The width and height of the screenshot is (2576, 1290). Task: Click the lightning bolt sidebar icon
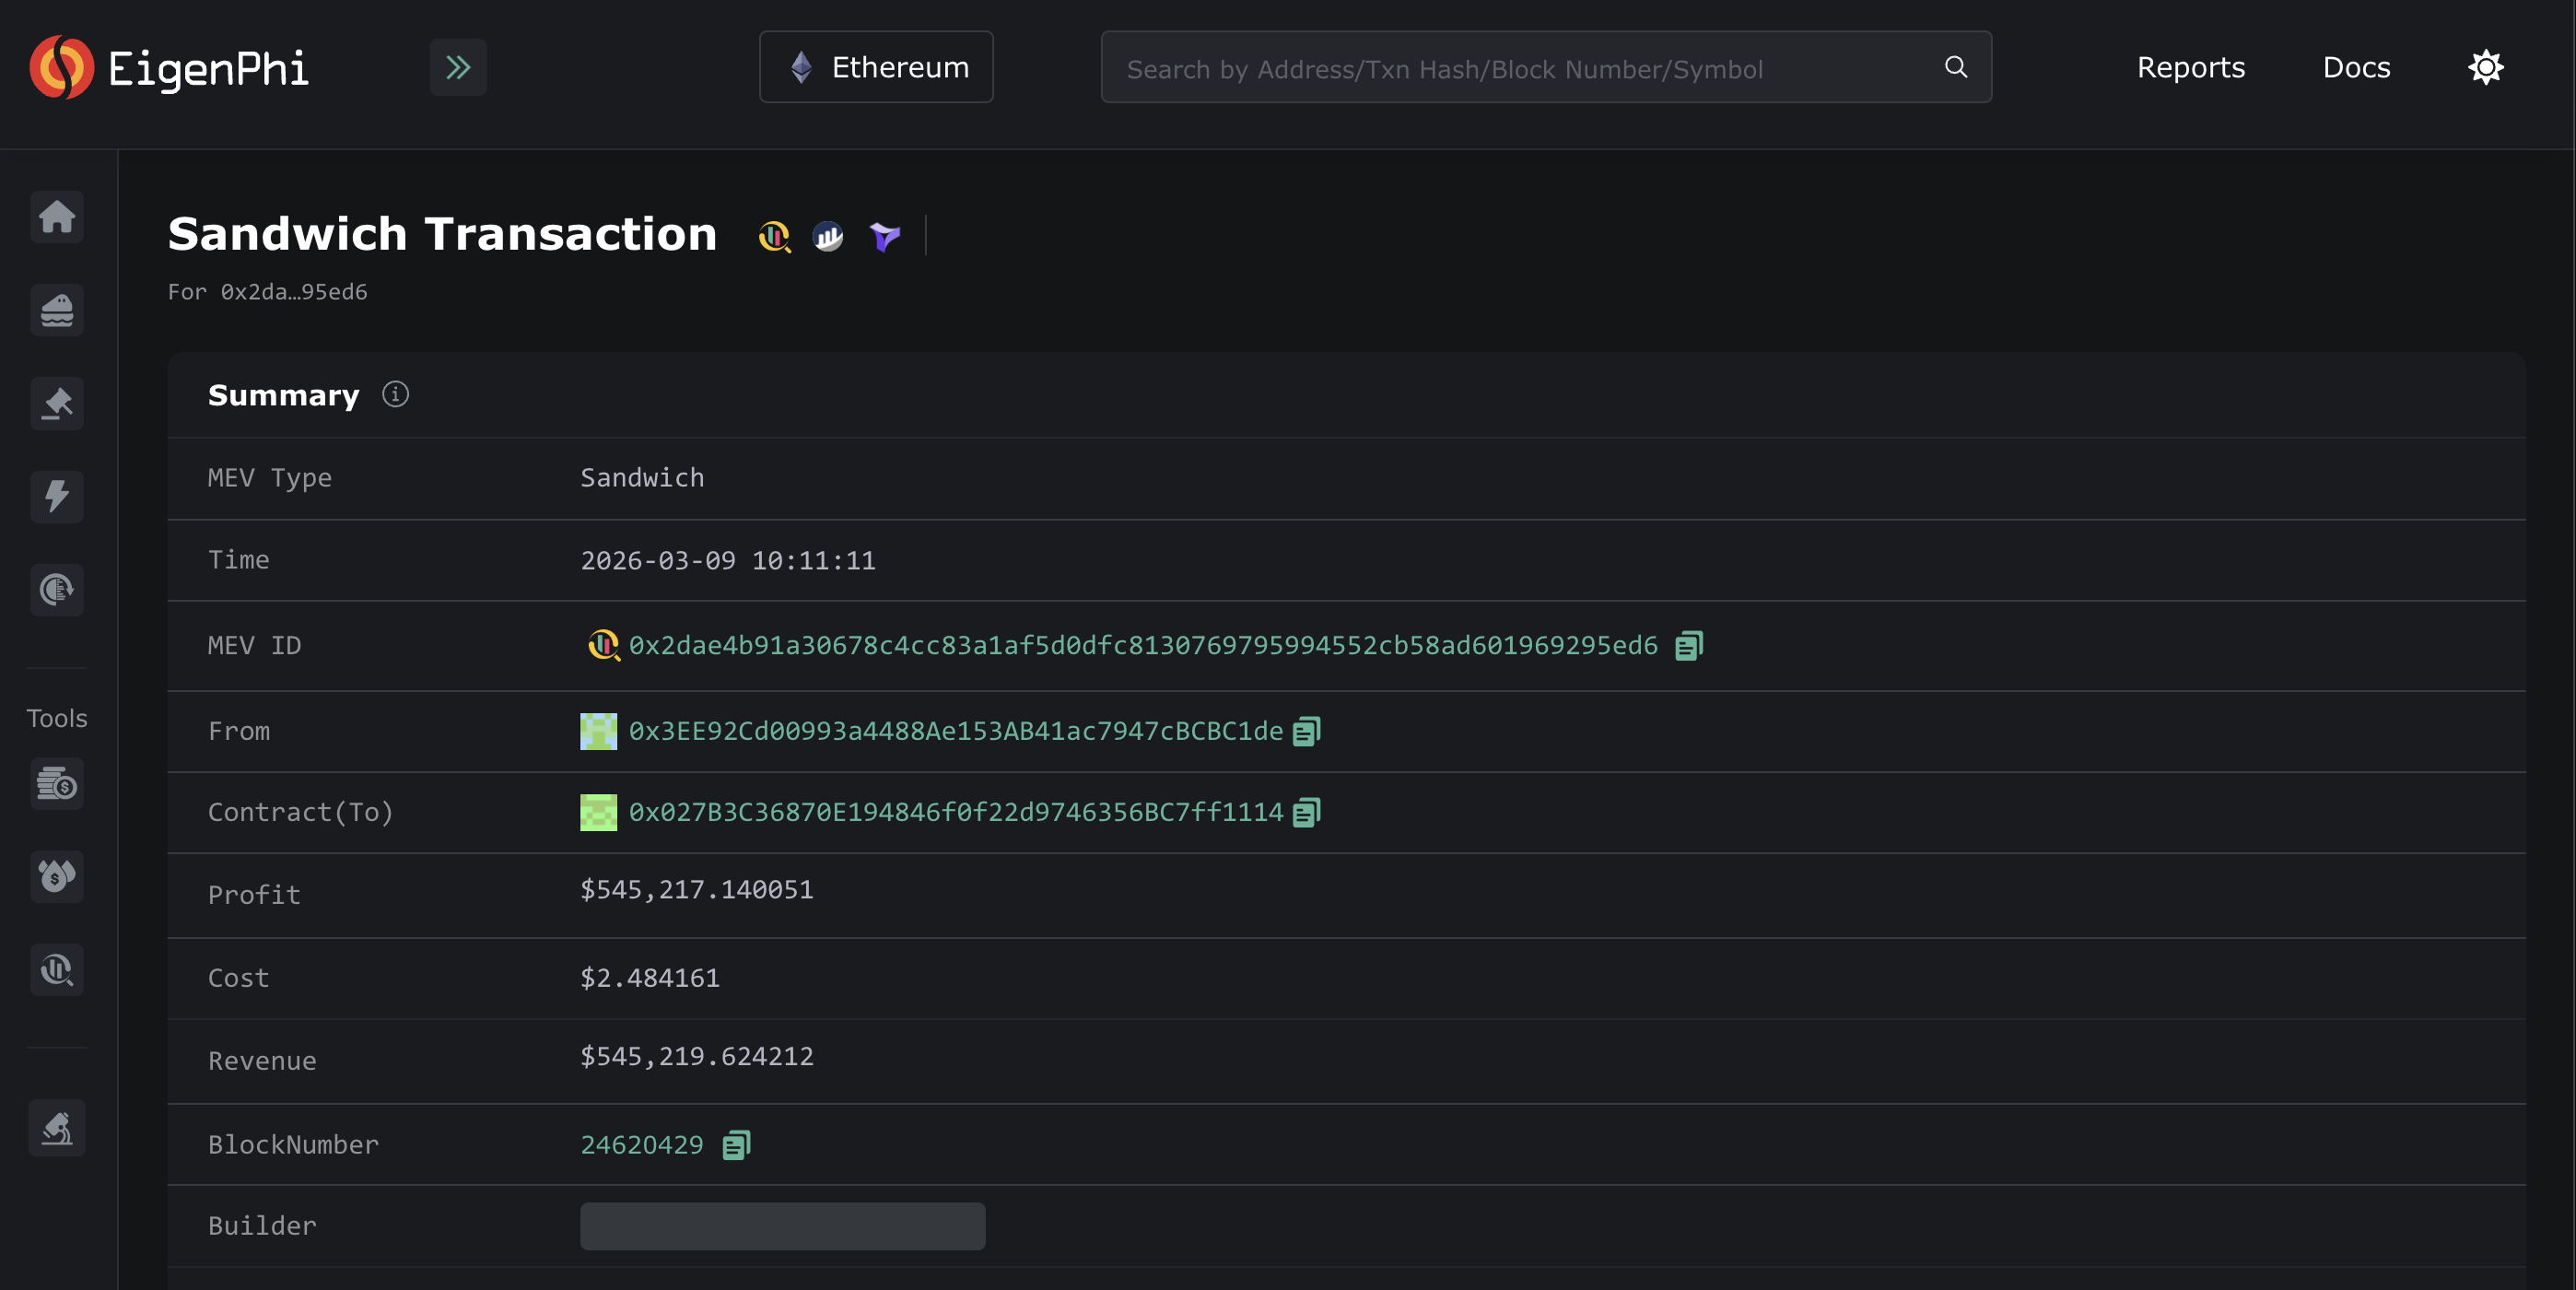(x=57, y=496)
